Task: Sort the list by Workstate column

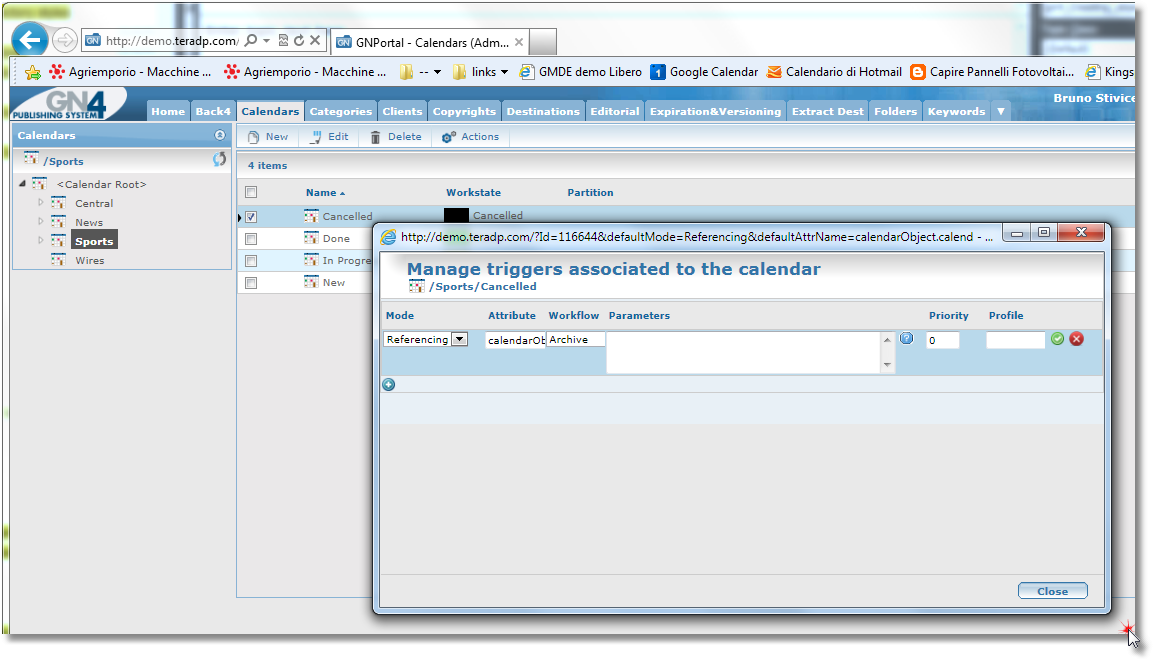Action: click(473, 192)
